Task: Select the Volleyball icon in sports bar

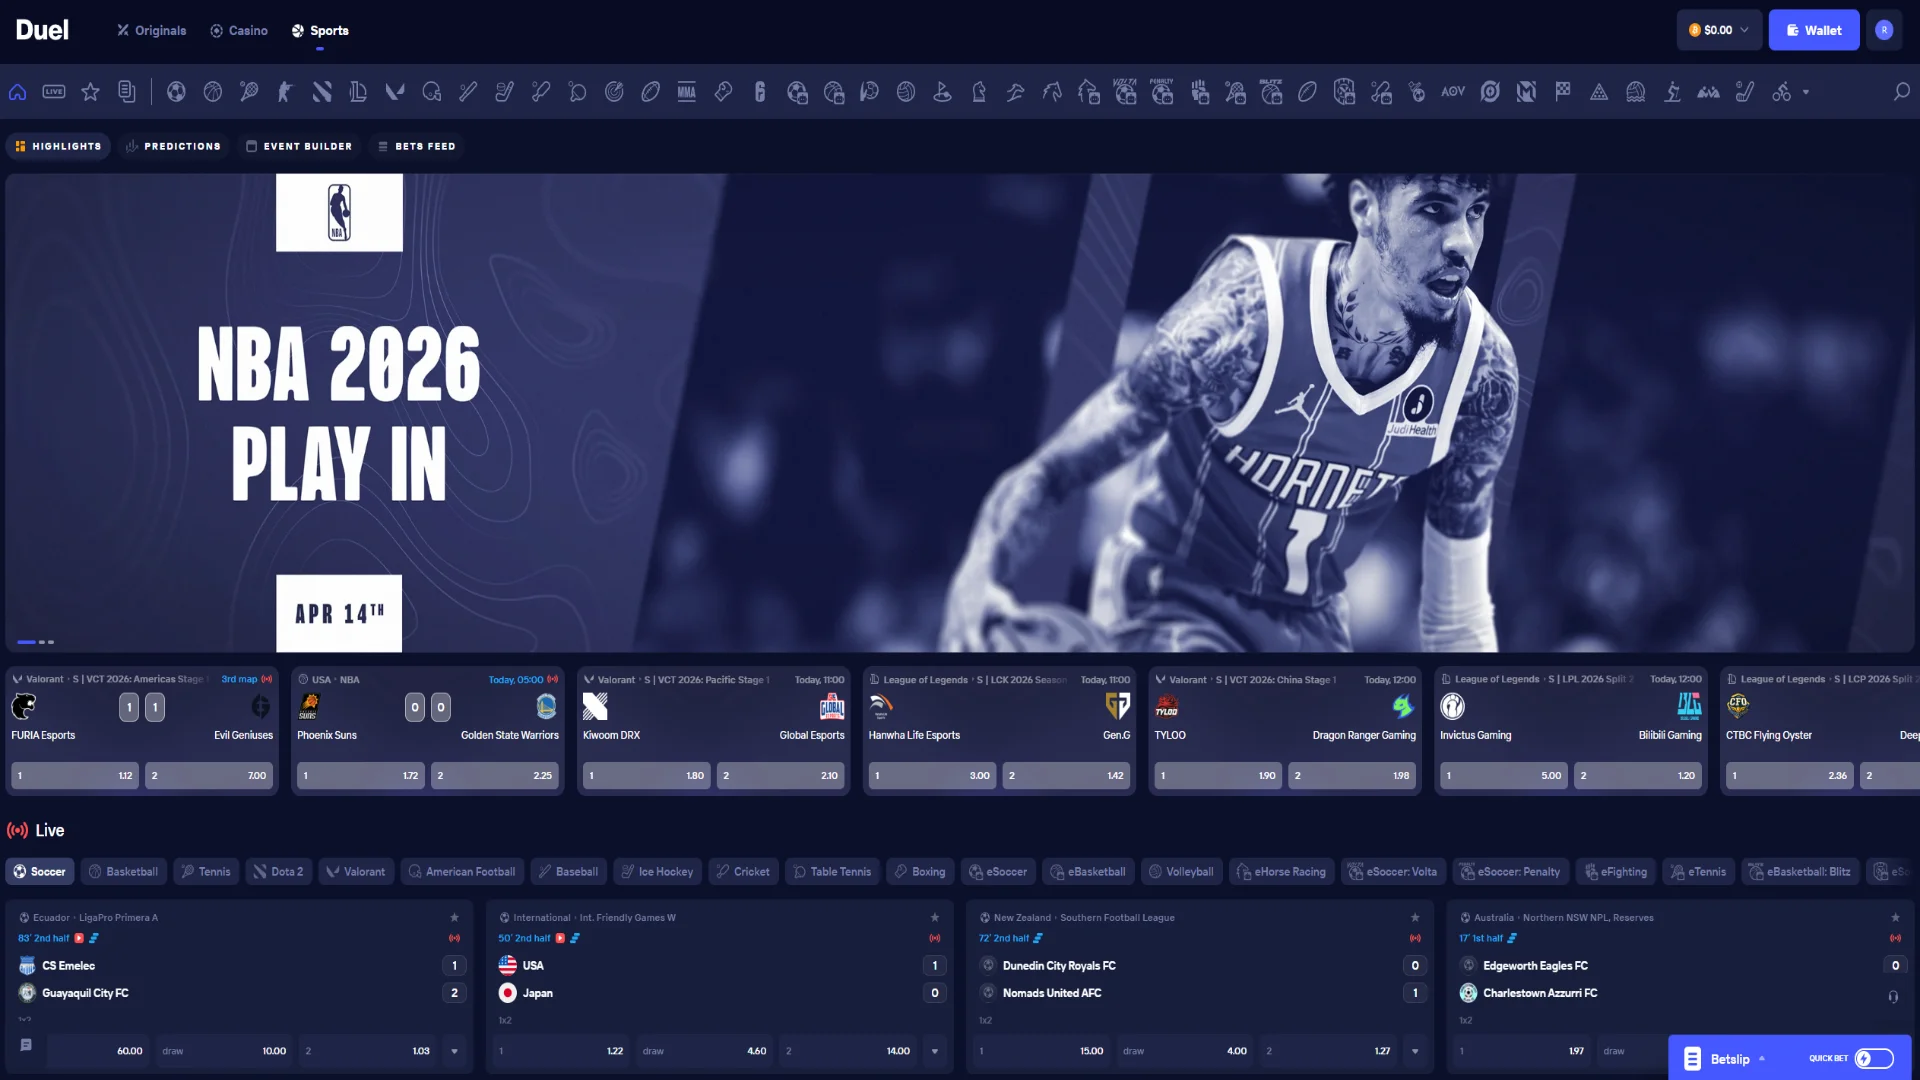Action: coord(906,92)
